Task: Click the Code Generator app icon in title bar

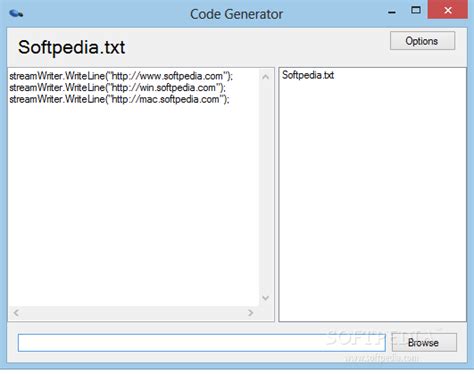Action: click(x=16, y=14)
